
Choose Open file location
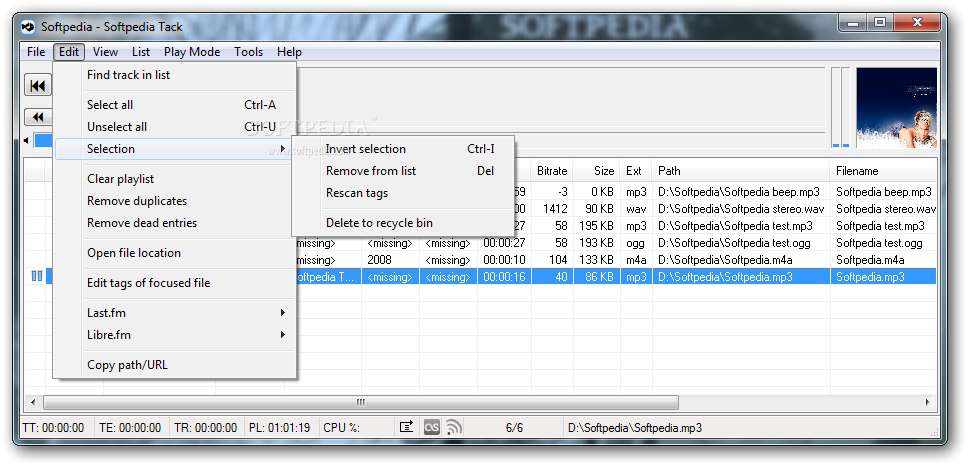(x=175, y=253)
